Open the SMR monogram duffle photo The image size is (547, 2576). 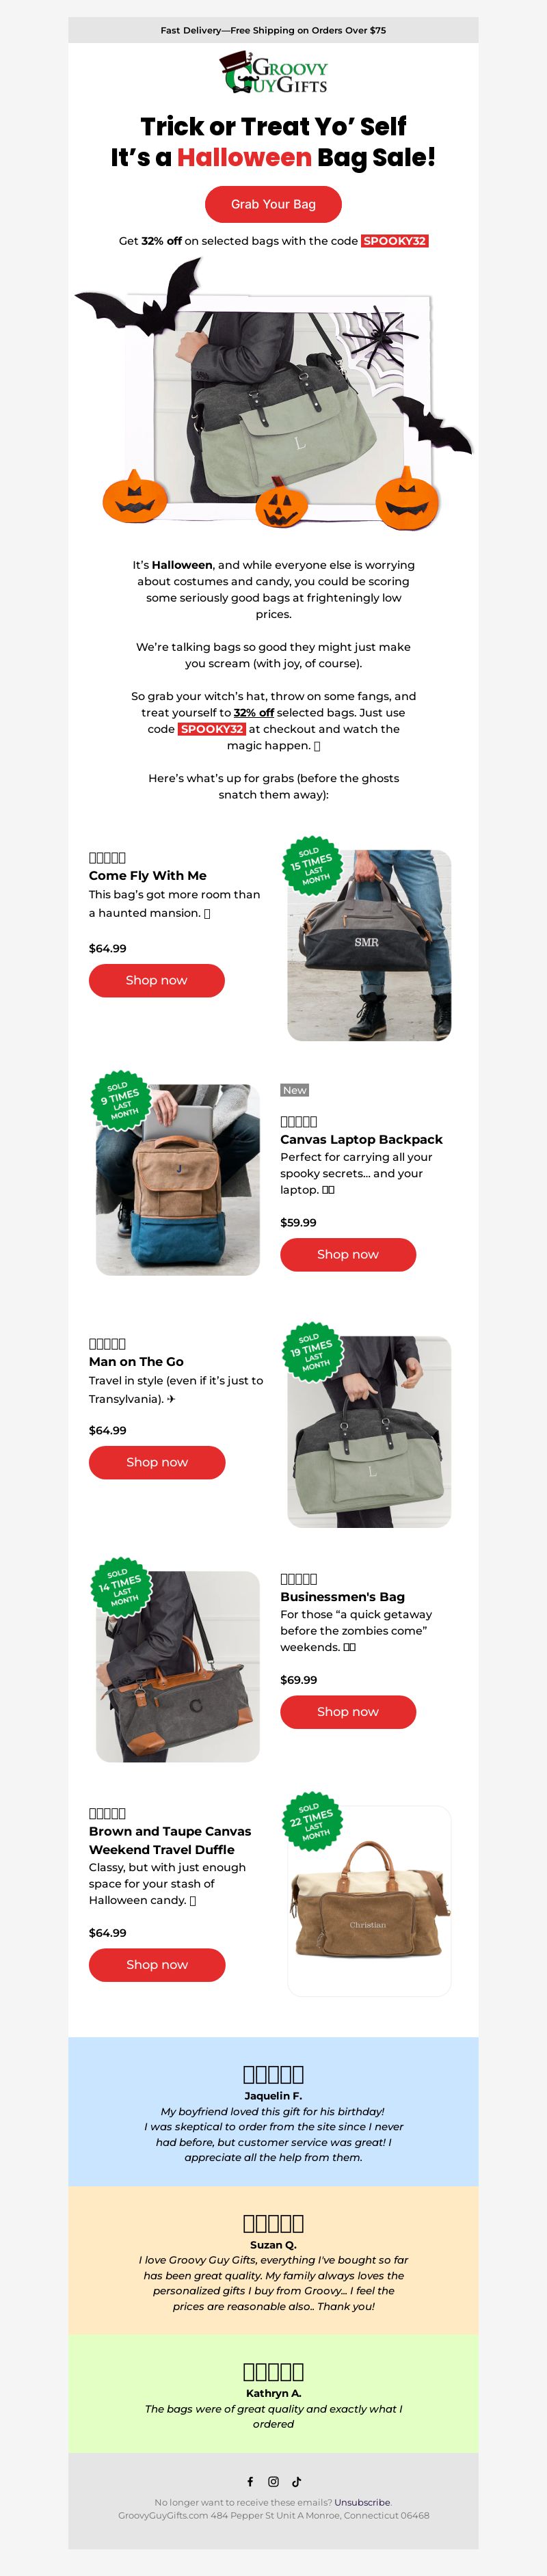(369, 945)
